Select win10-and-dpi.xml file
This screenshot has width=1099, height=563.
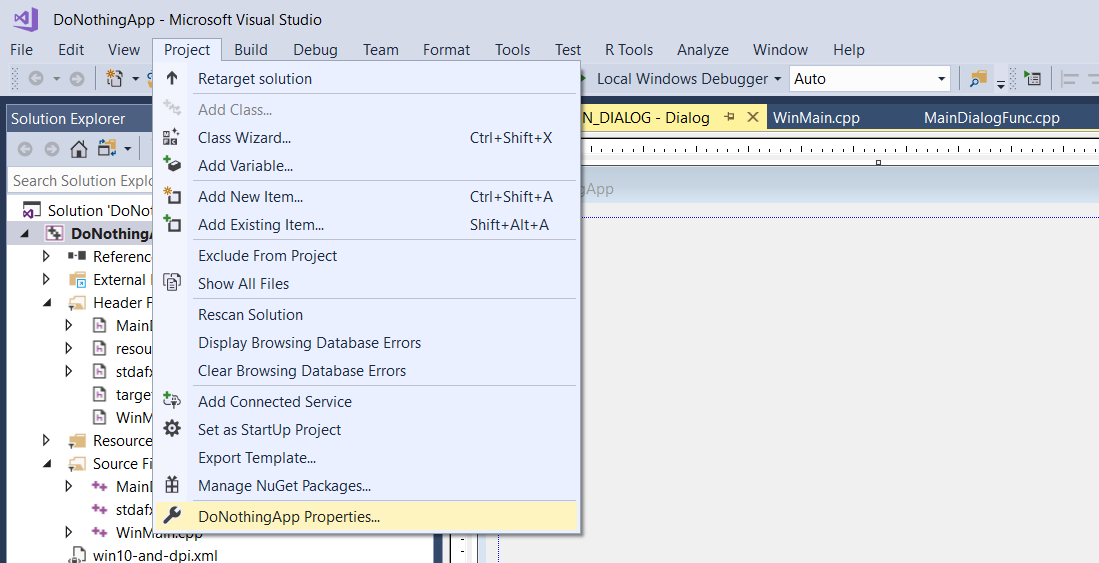(x=155, y=555)
